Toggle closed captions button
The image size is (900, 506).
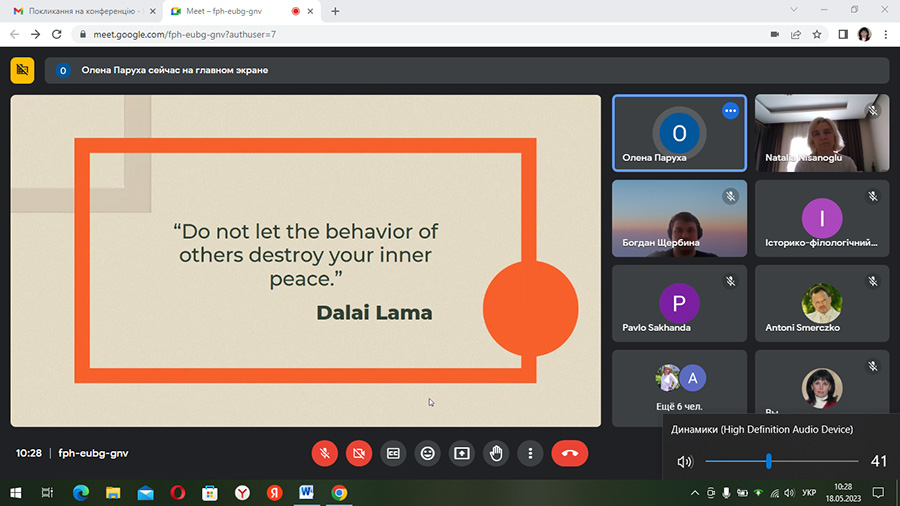(393, 453)
